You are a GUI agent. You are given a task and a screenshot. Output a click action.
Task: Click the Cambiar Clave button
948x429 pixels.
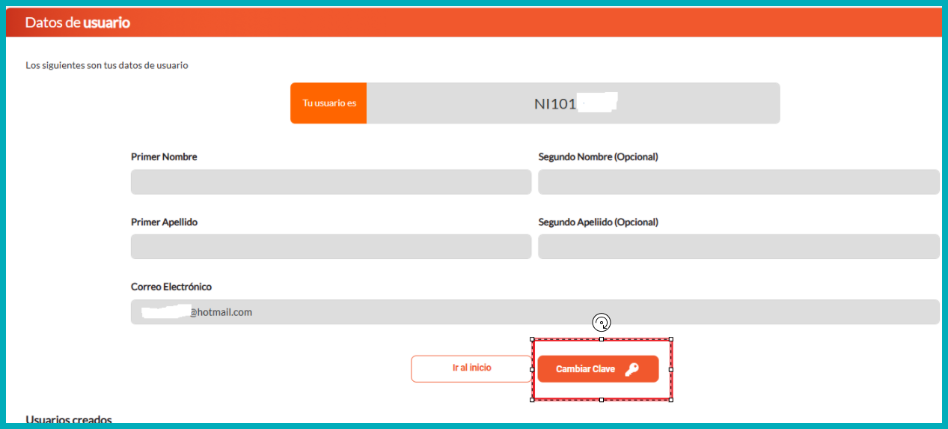[598, 369]
